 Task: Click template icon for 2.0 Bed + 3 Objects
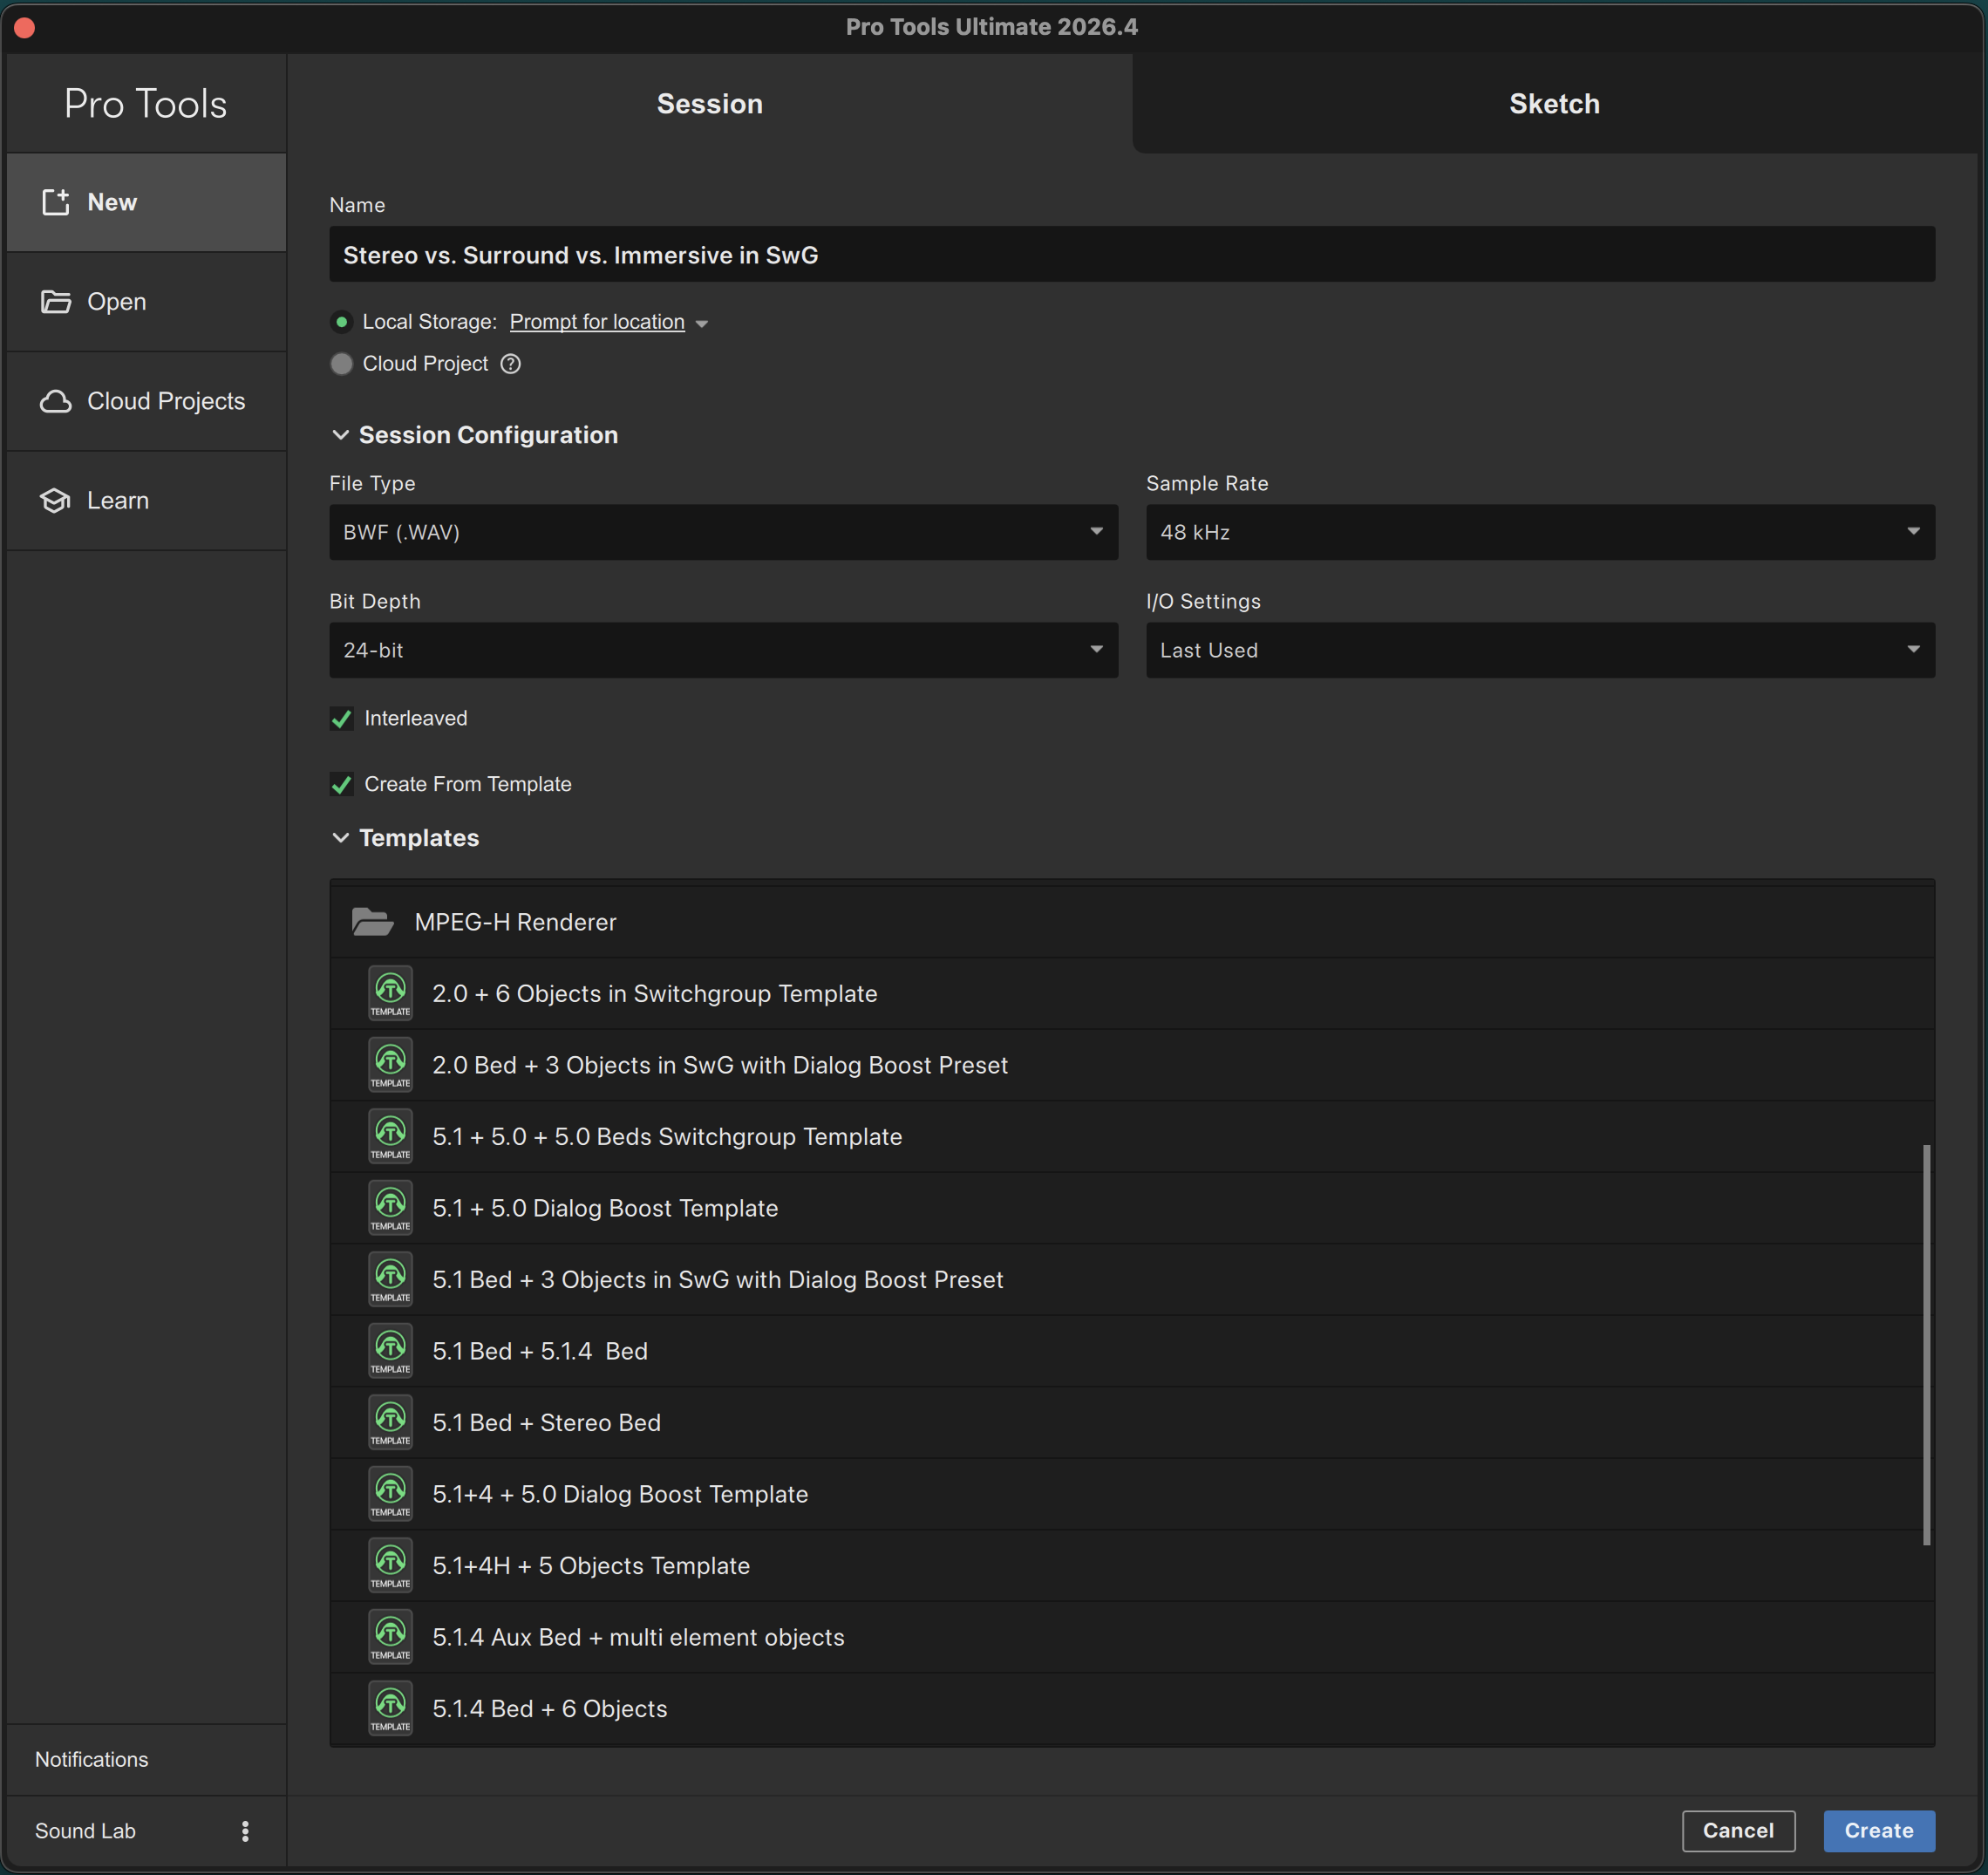390,1065
